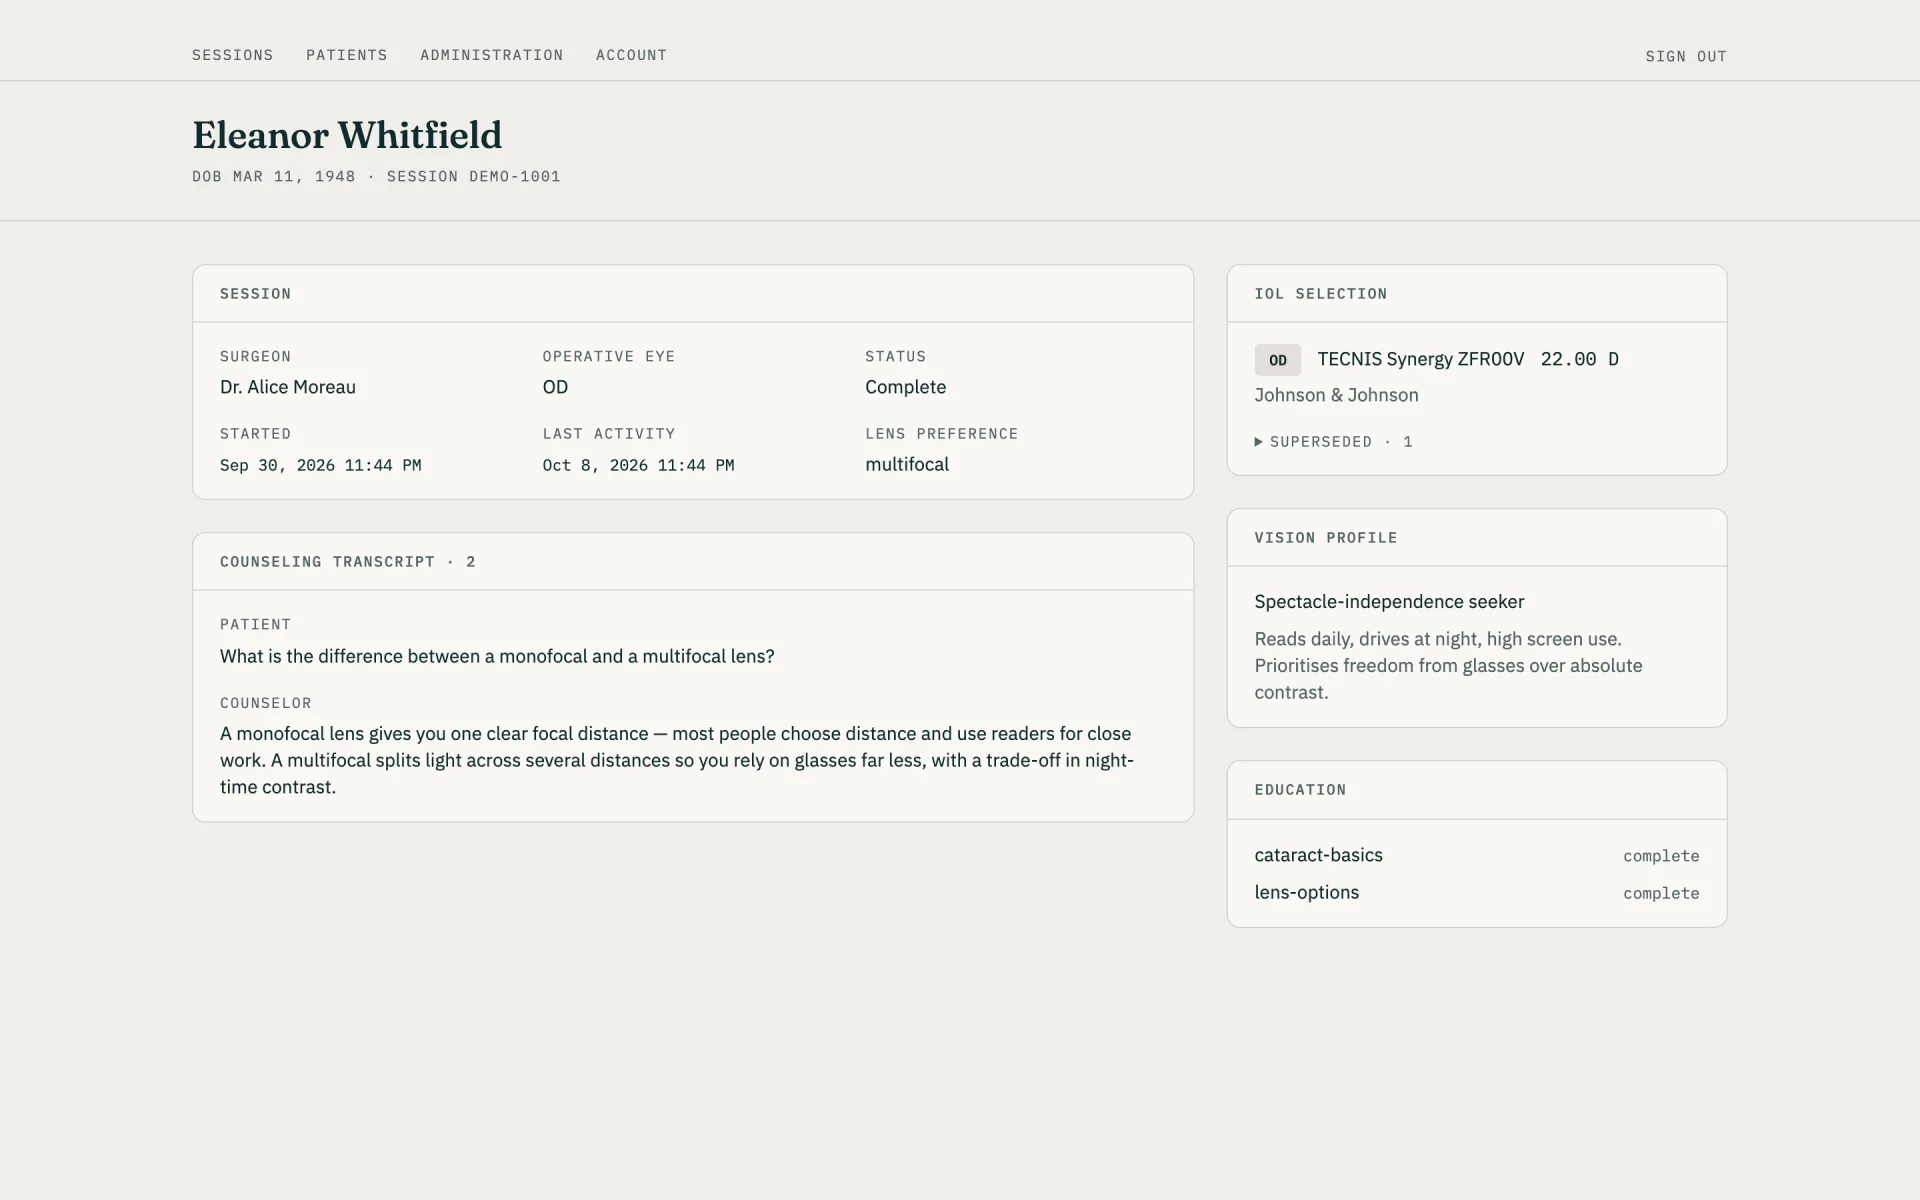Click the lens-options education row
This screenshot has height=1200, width=1920.
(x=1477, y=892)
